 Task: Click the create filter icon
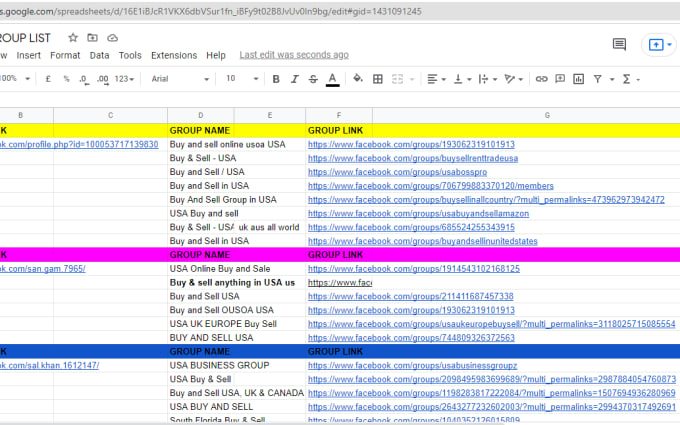pyautogui.click(x=598, y=79)
